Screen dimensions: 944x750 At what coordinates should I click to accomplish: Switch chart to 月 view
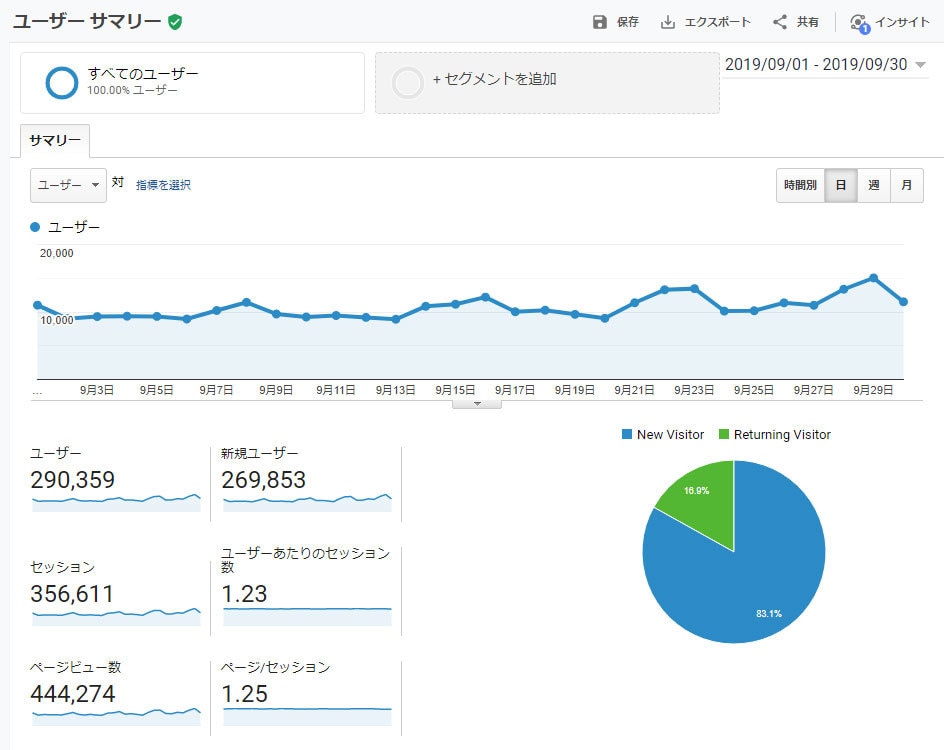tap(907, 185)
